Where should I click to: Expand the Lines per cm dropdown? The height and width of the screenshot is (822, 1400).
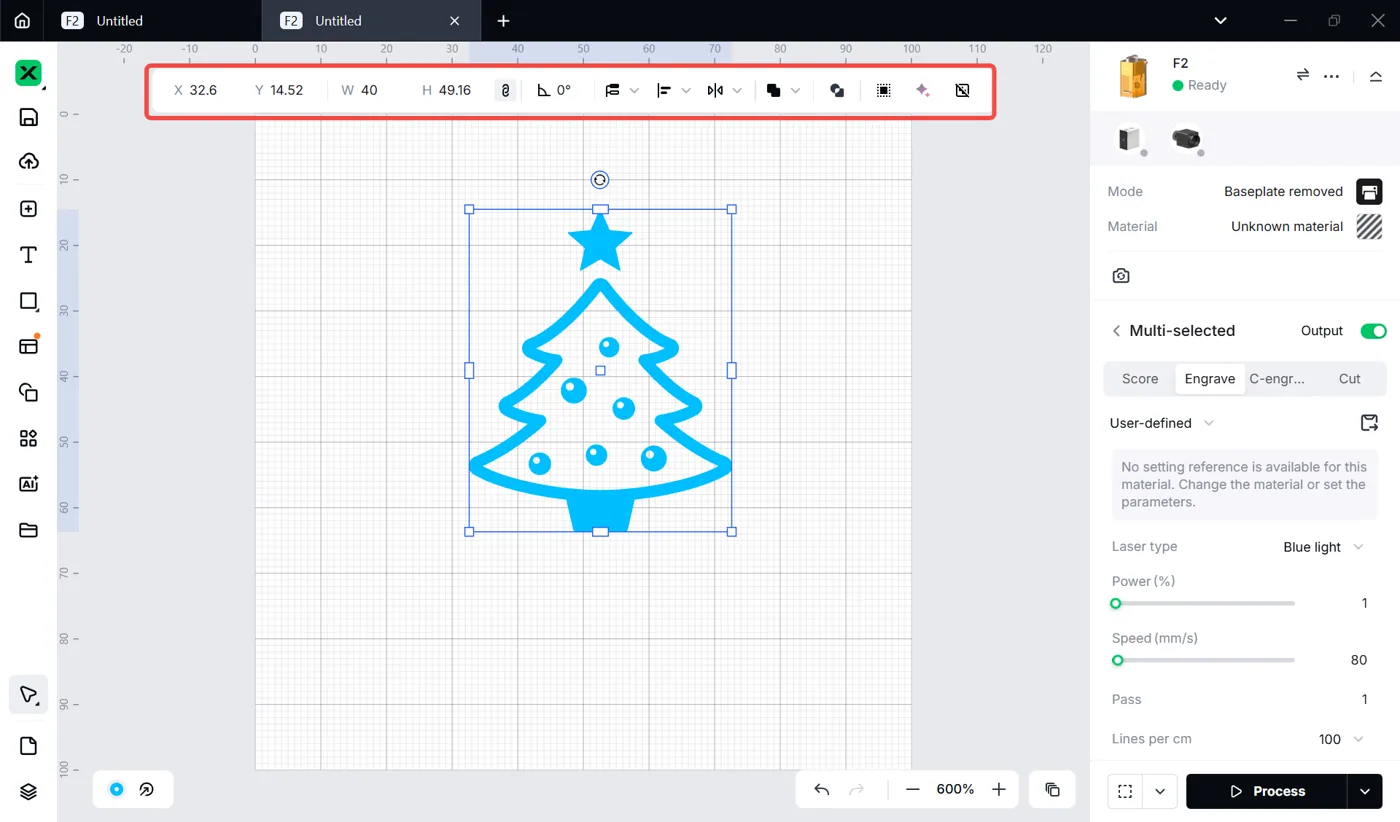point(1341,739)
